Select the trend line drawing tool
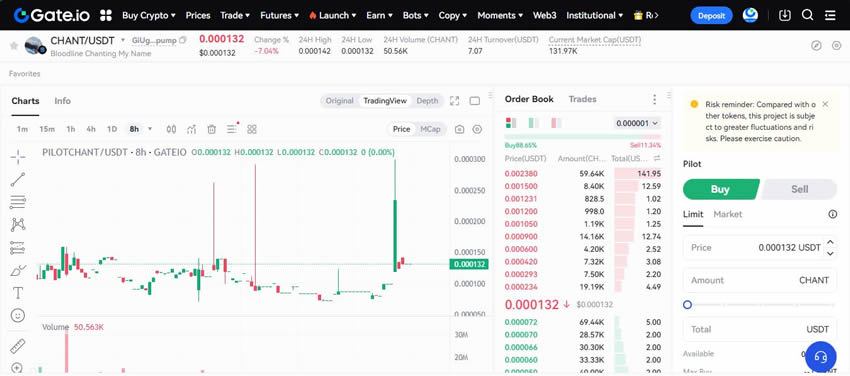This screenshot has width=850, height=376. coord(18,179)
